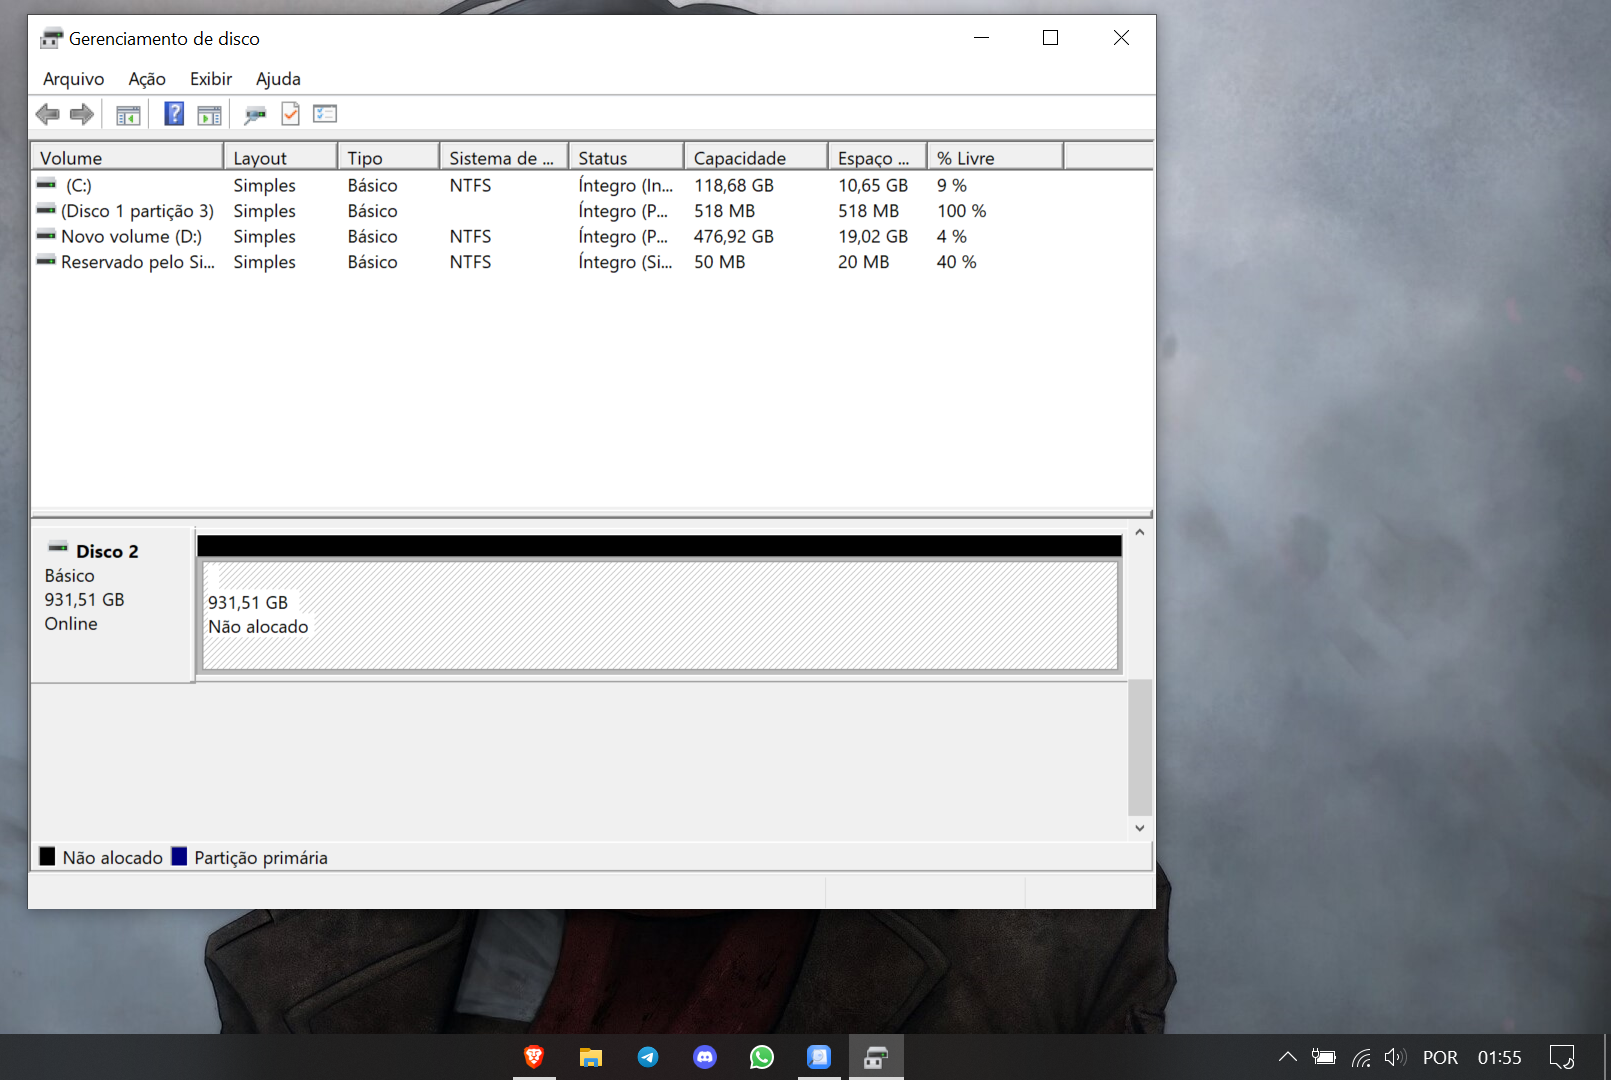Screen dimensions: 1611x1080
Task: Click the Properties checkmark toolbar icon
Action: (290, 114)
